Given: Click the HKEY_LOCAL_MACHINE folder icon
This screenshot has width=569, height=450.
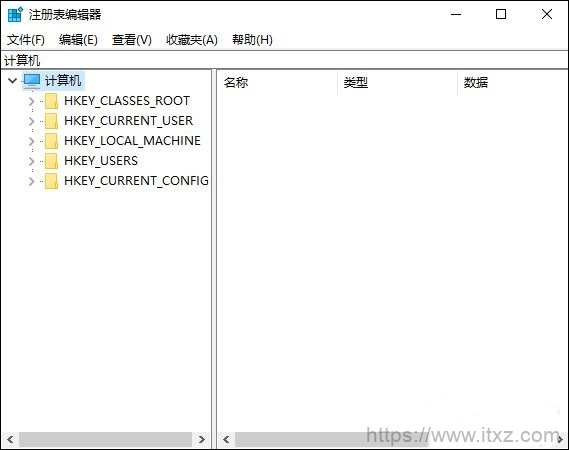Looking at the screenshot, I should point(51,141).
